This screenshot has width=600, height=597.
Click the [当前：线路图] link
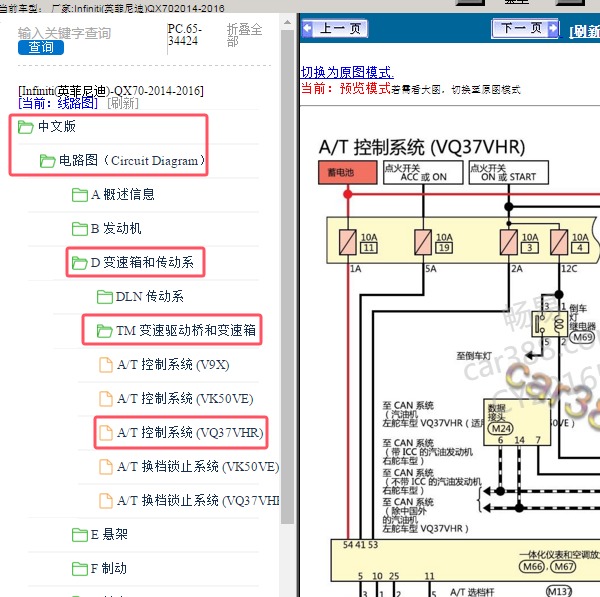[58, 103]
